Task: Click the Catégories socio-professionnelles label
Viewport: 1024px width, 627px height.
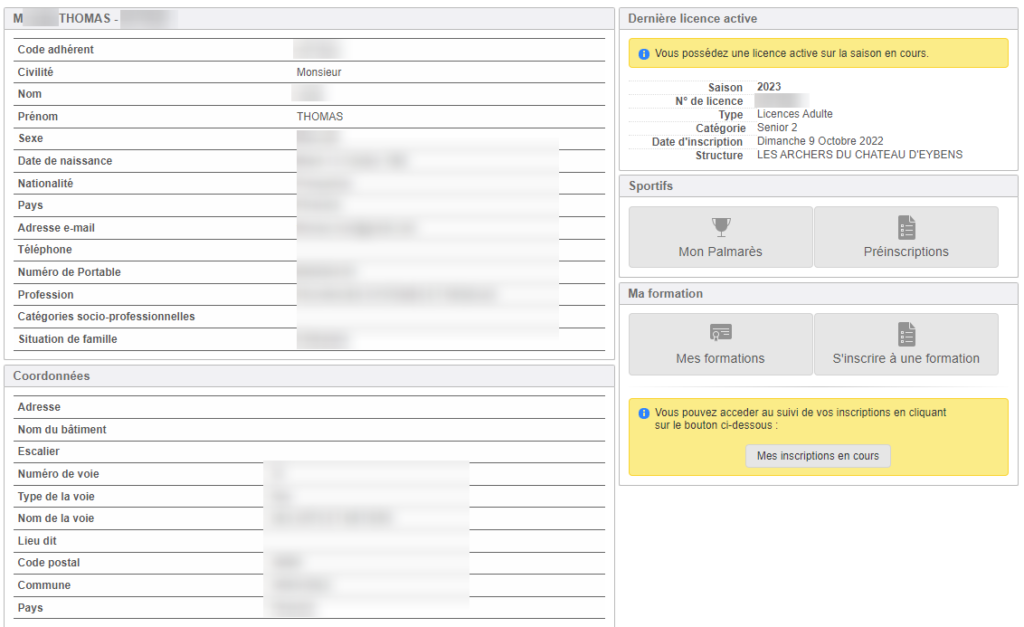Action: (x=106, y=317)
